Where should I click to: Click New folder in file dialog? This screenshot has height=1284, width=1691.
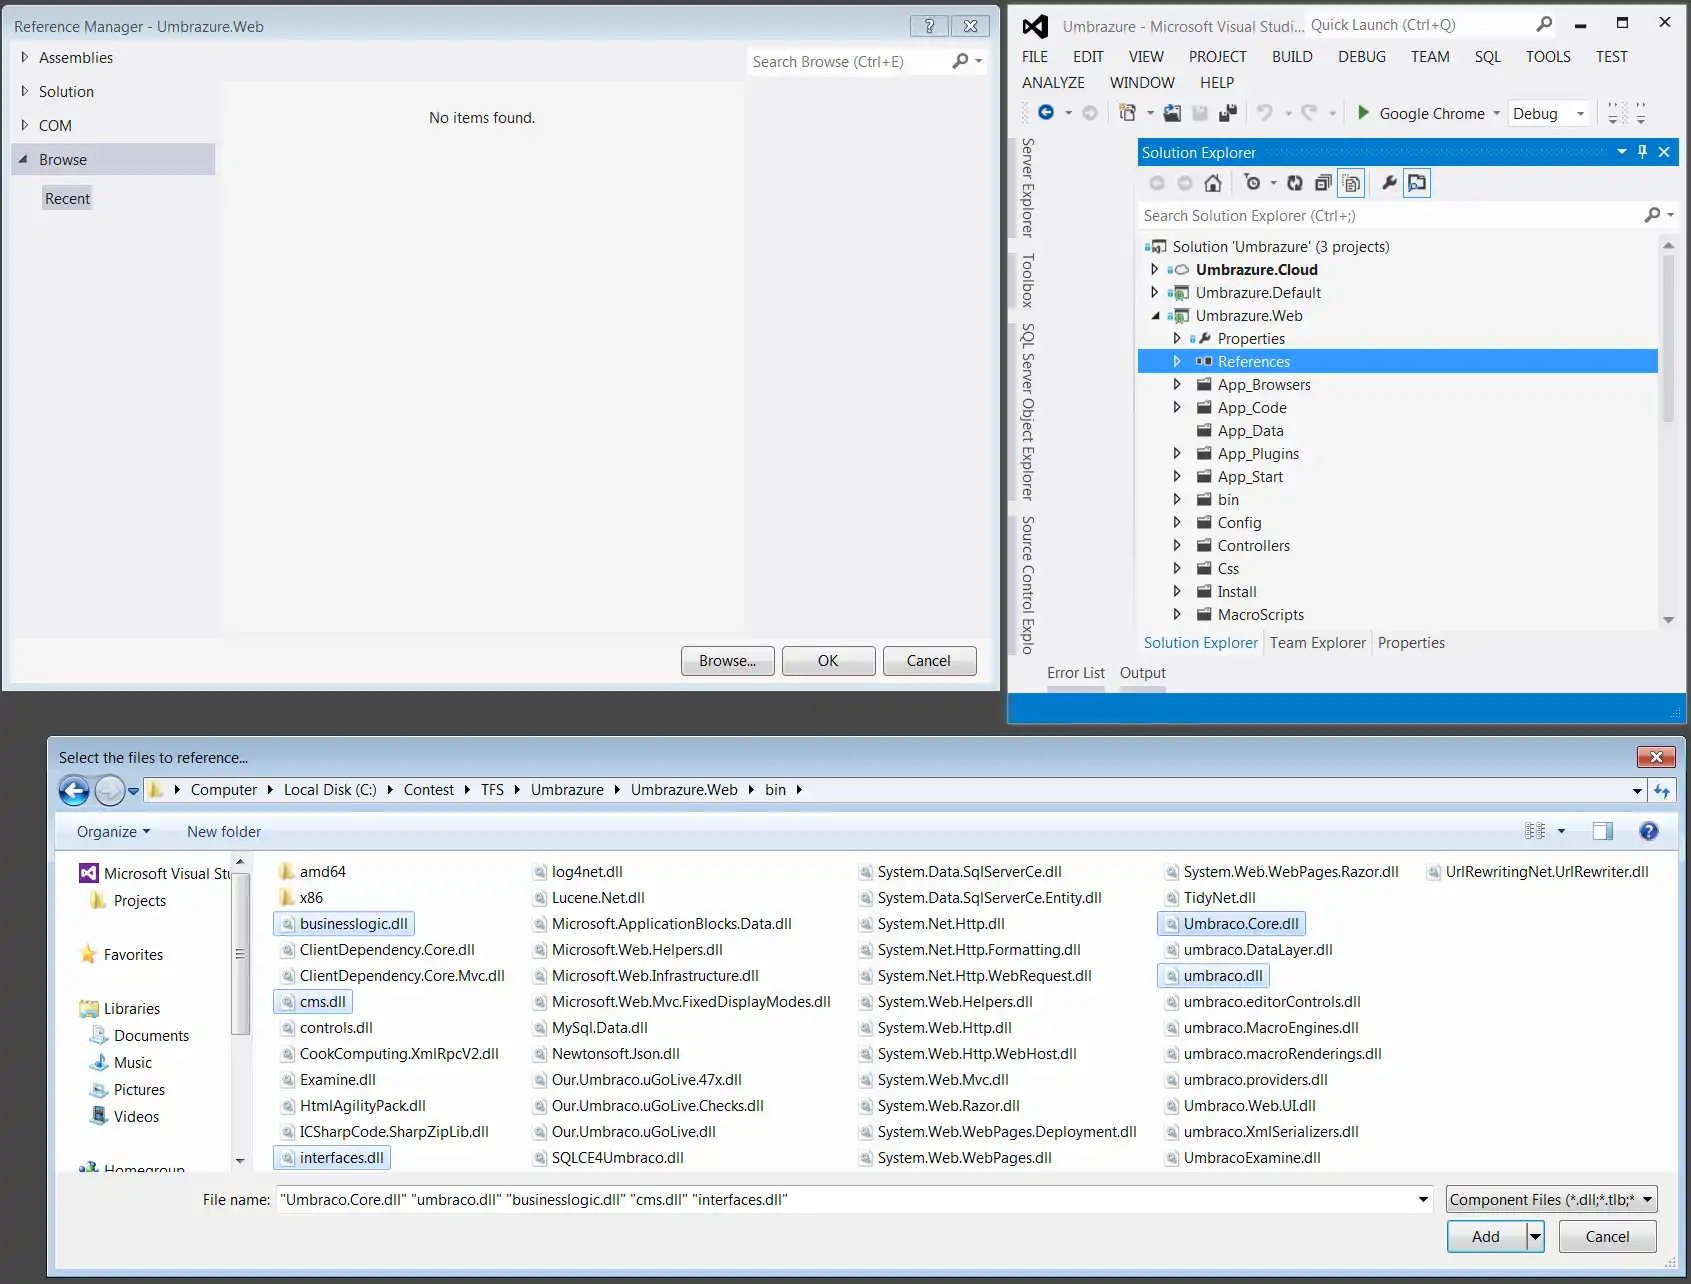tap(224, 832)
